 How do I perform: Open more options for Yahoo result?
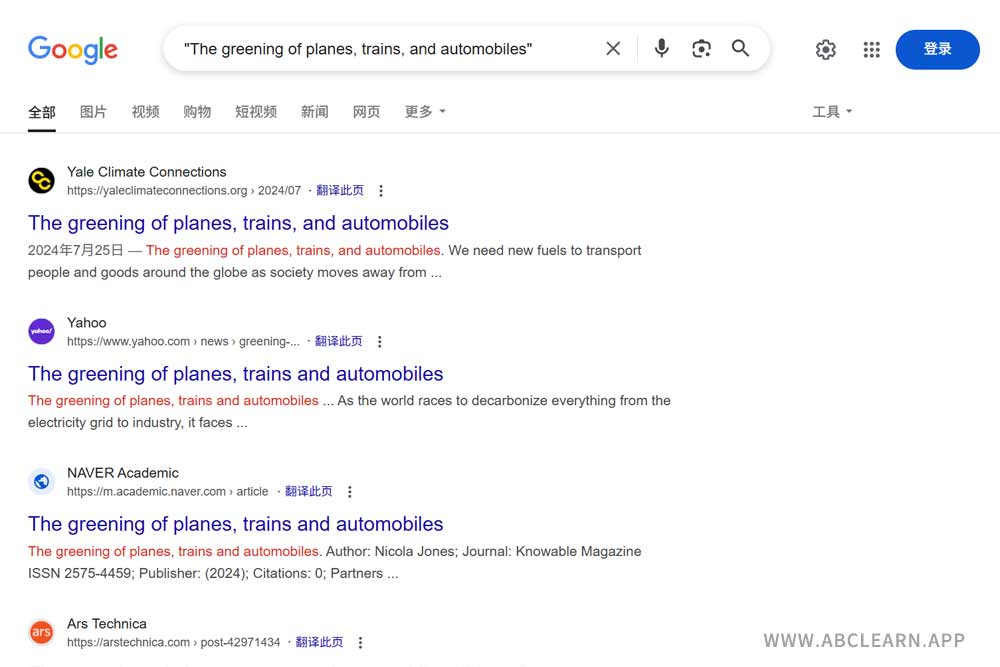coord(379,341)
